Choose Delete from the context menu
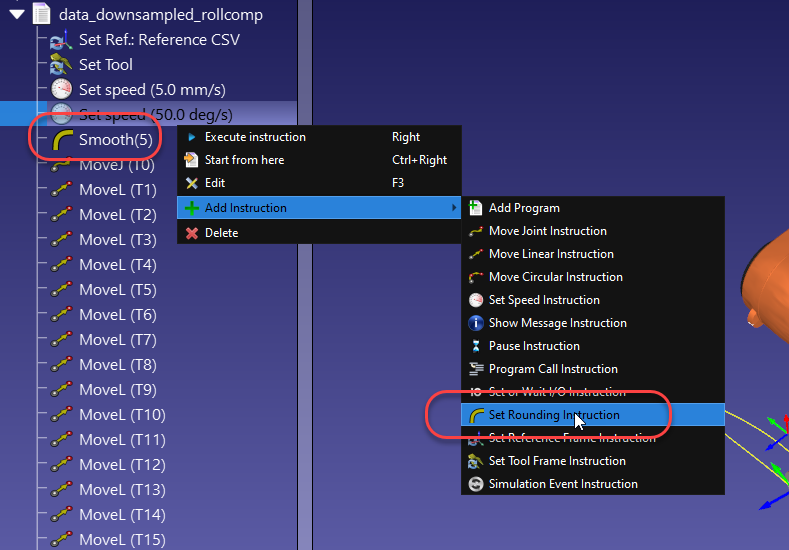Viewport: 789px width, 550px height. pyautogui.click(x=319, y=233)
